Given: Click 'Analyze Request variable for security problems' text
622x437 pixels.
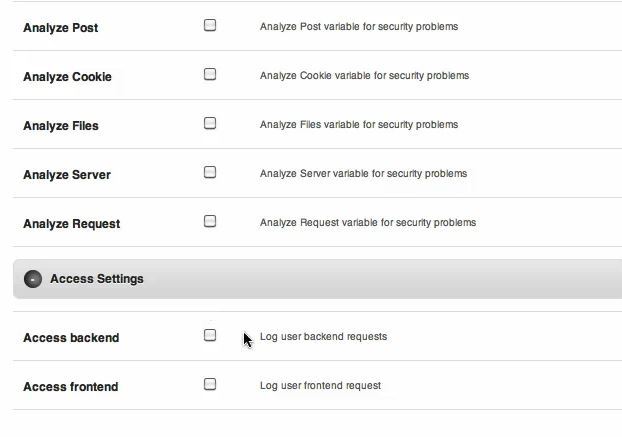Looking at the screenshot, I should (x=368, y=222).
